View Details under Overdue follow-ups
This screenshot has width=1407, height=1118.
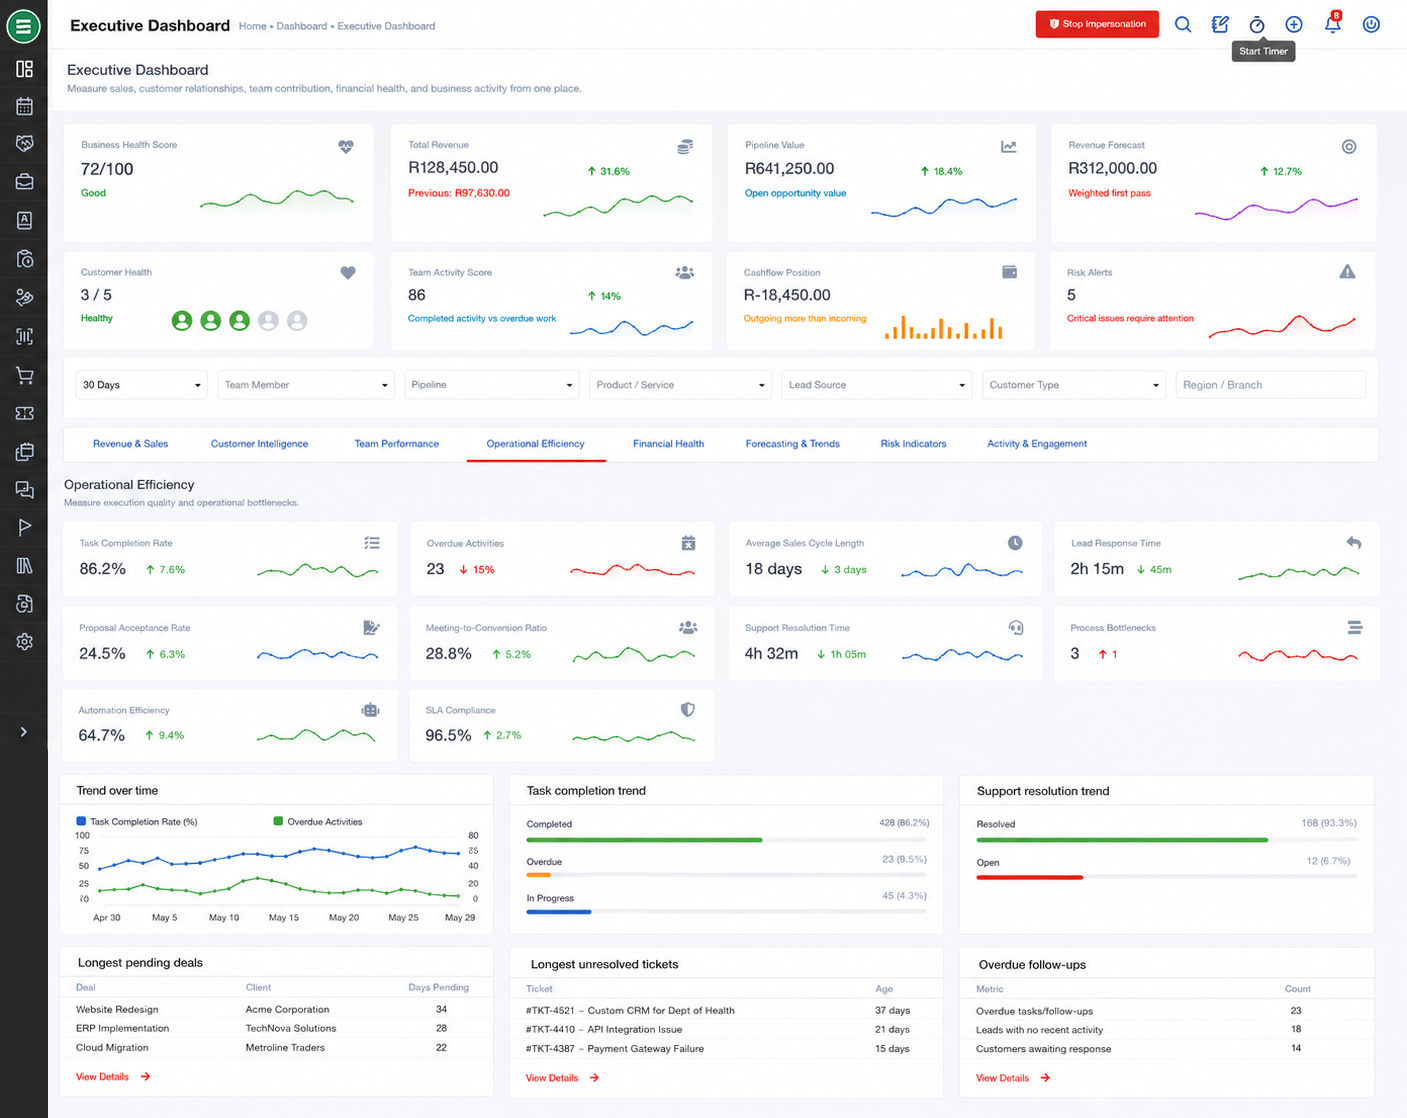pyautogui.click(x=1012, y=1078)
